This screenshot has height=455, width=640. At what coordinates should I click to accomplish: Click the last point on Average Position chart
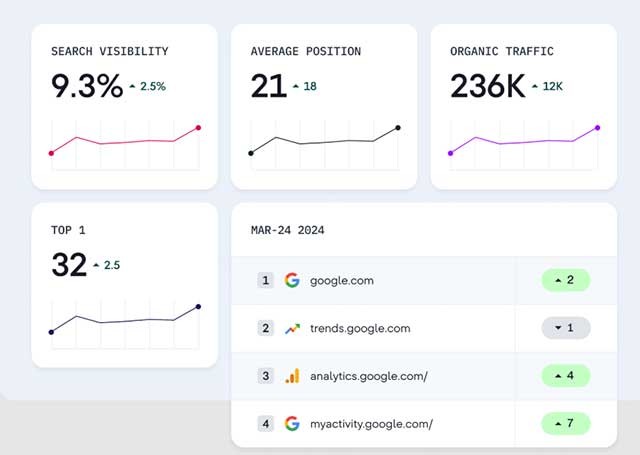click(398, 128)
